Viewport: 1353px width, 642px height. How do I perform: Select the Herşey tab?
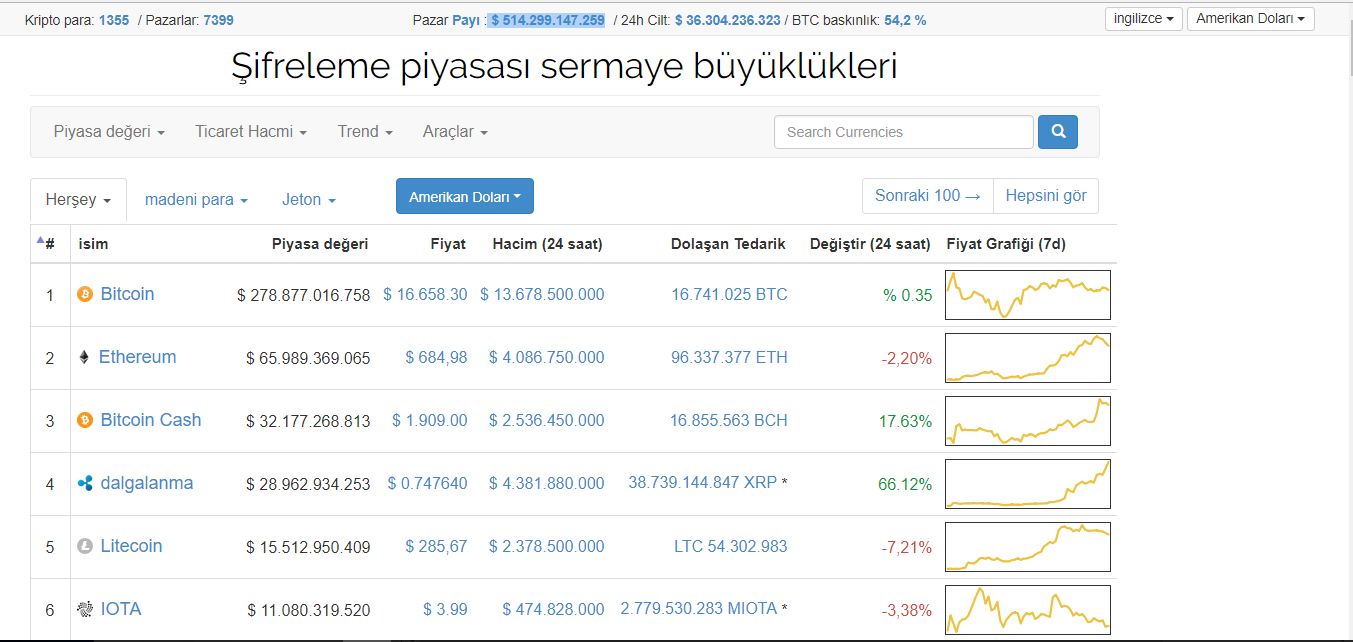(78, 200)
